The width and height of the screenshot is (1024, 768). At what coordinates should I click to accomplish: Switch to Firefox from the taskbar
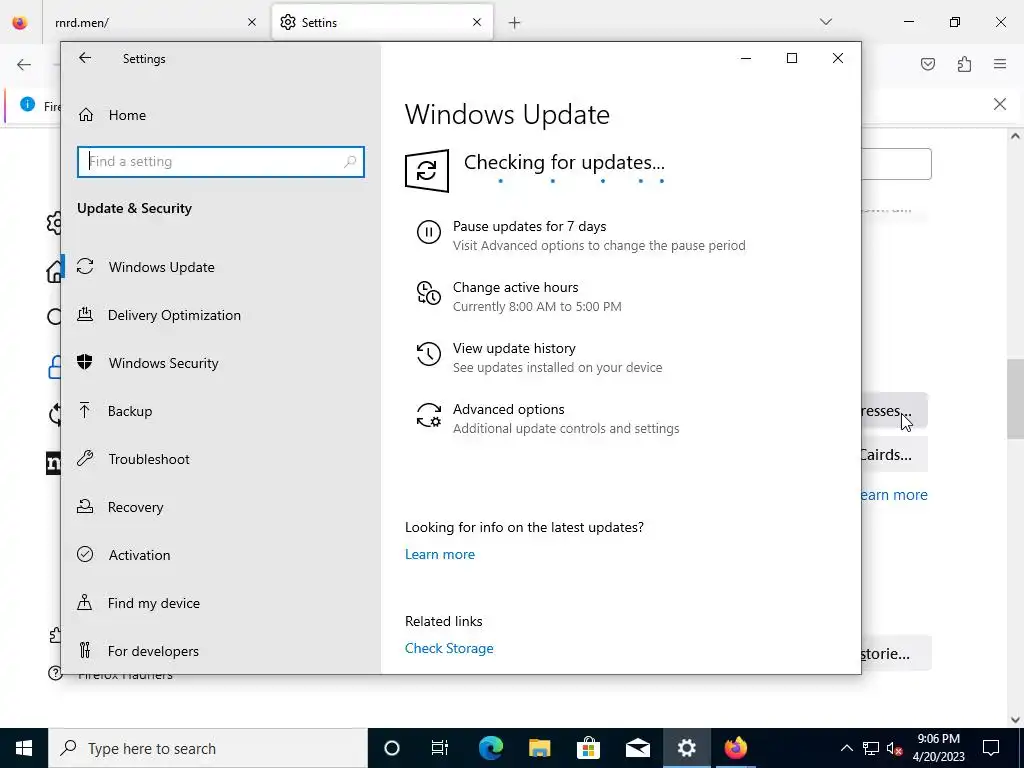point(735,748)
